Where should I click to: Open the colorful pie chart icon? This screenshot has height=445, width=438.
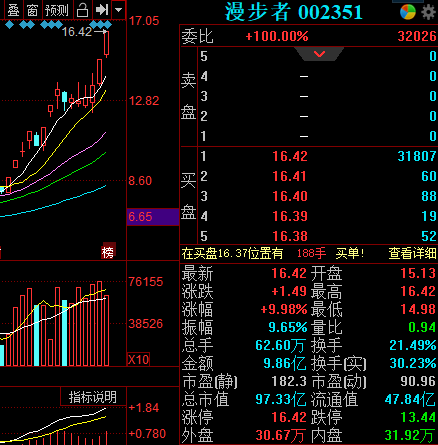(x=408, y=12)
